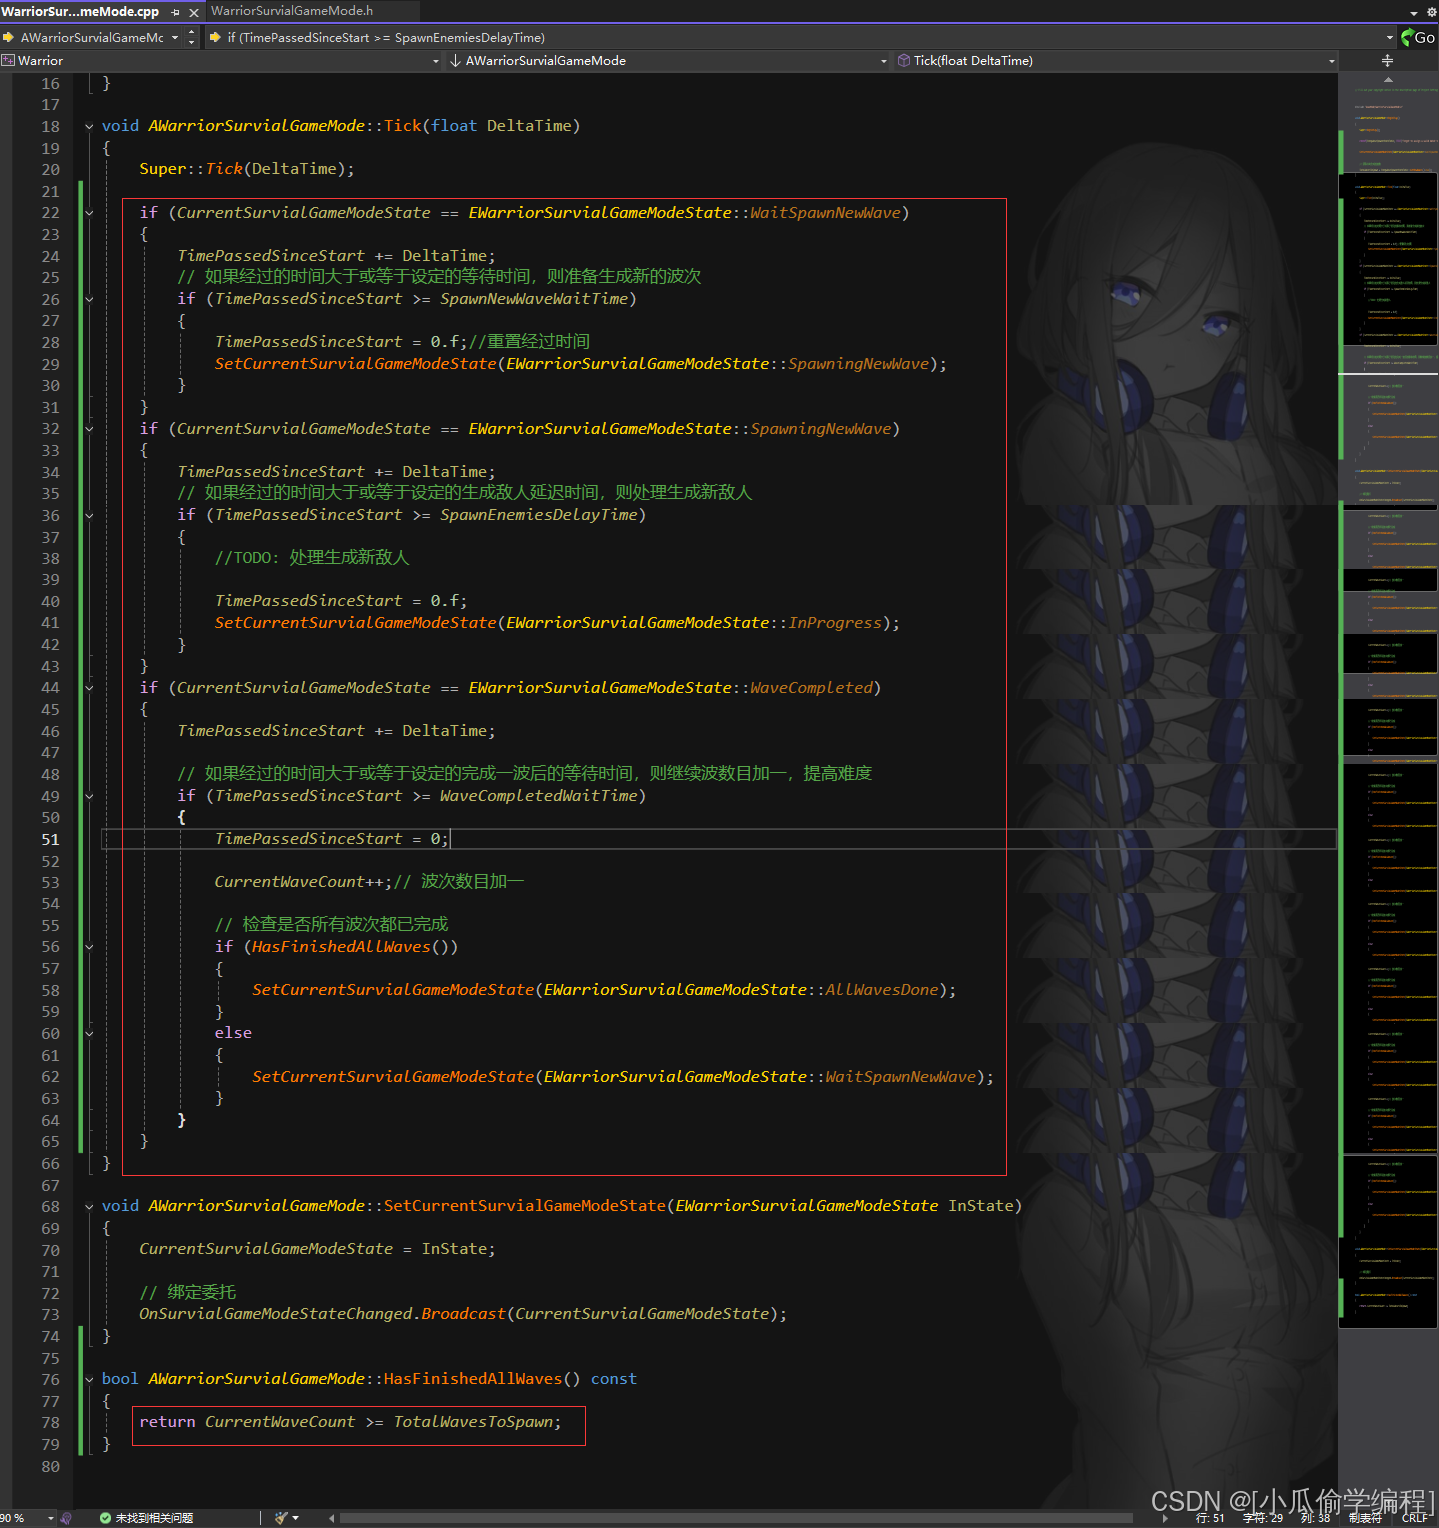Viewport: 1439px width, 1528px height.
Task: Open the AWarriorSurvialGameMode class dropdown
Action: pyautogui.click(x=883, y=61)
